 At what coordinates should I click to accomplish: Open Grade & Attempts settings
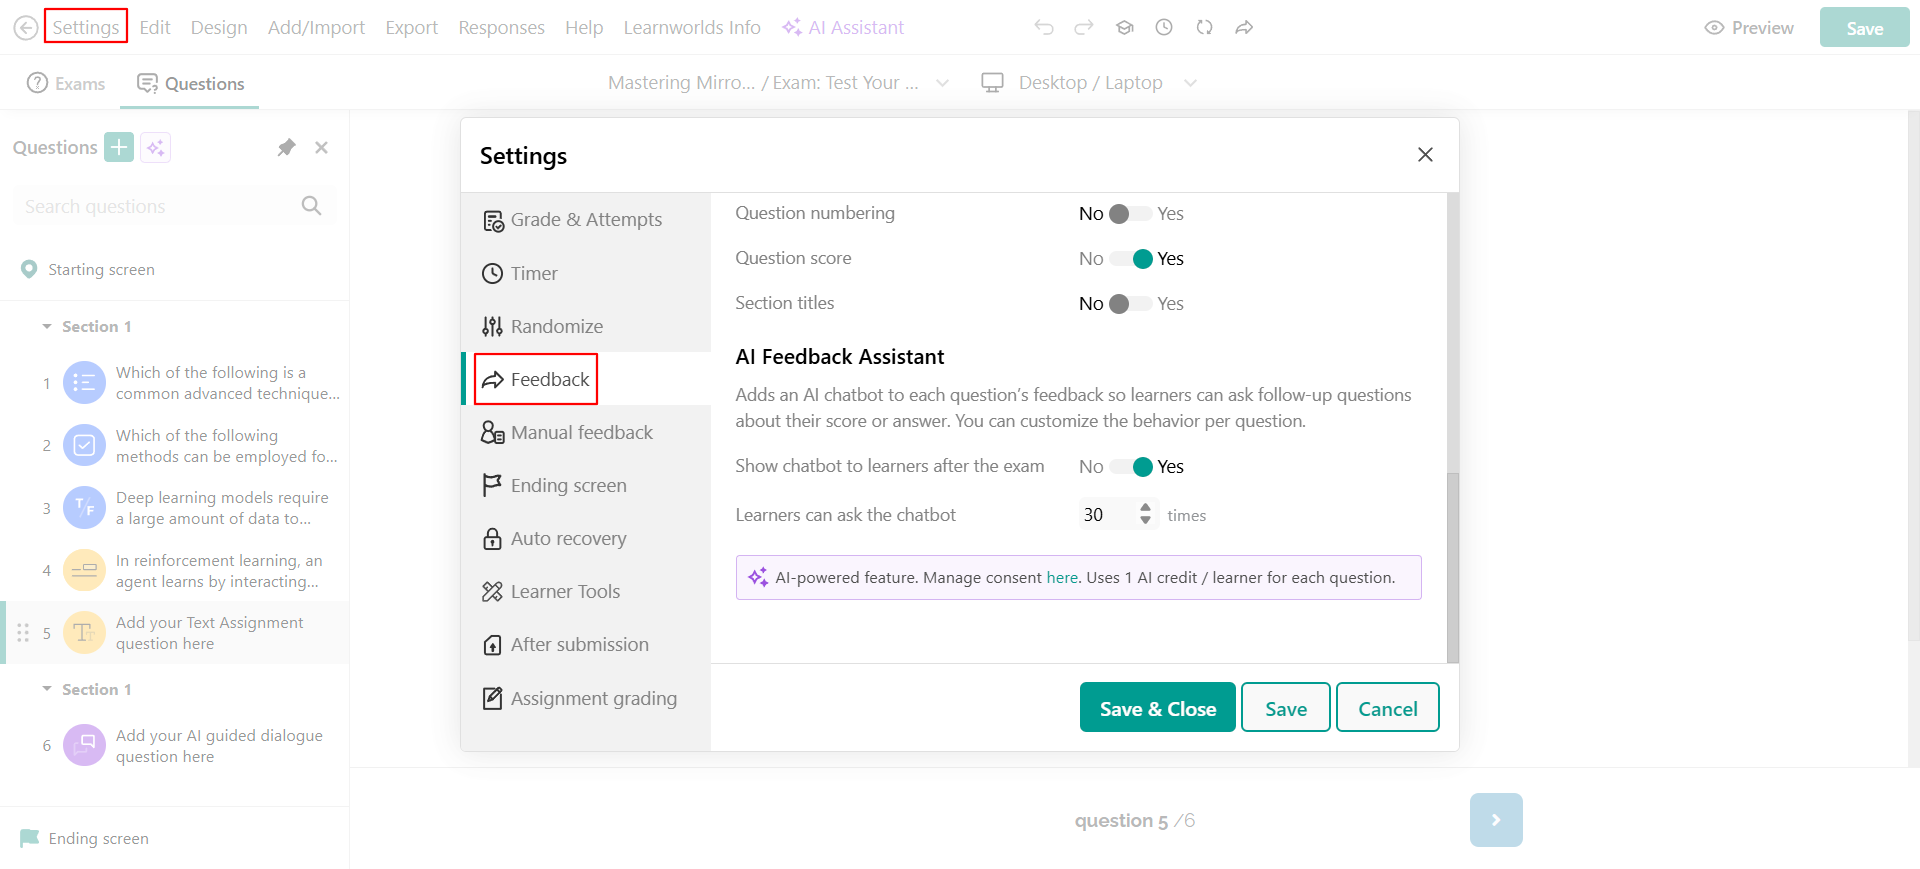pyautogui.click(x=586, y=220)
